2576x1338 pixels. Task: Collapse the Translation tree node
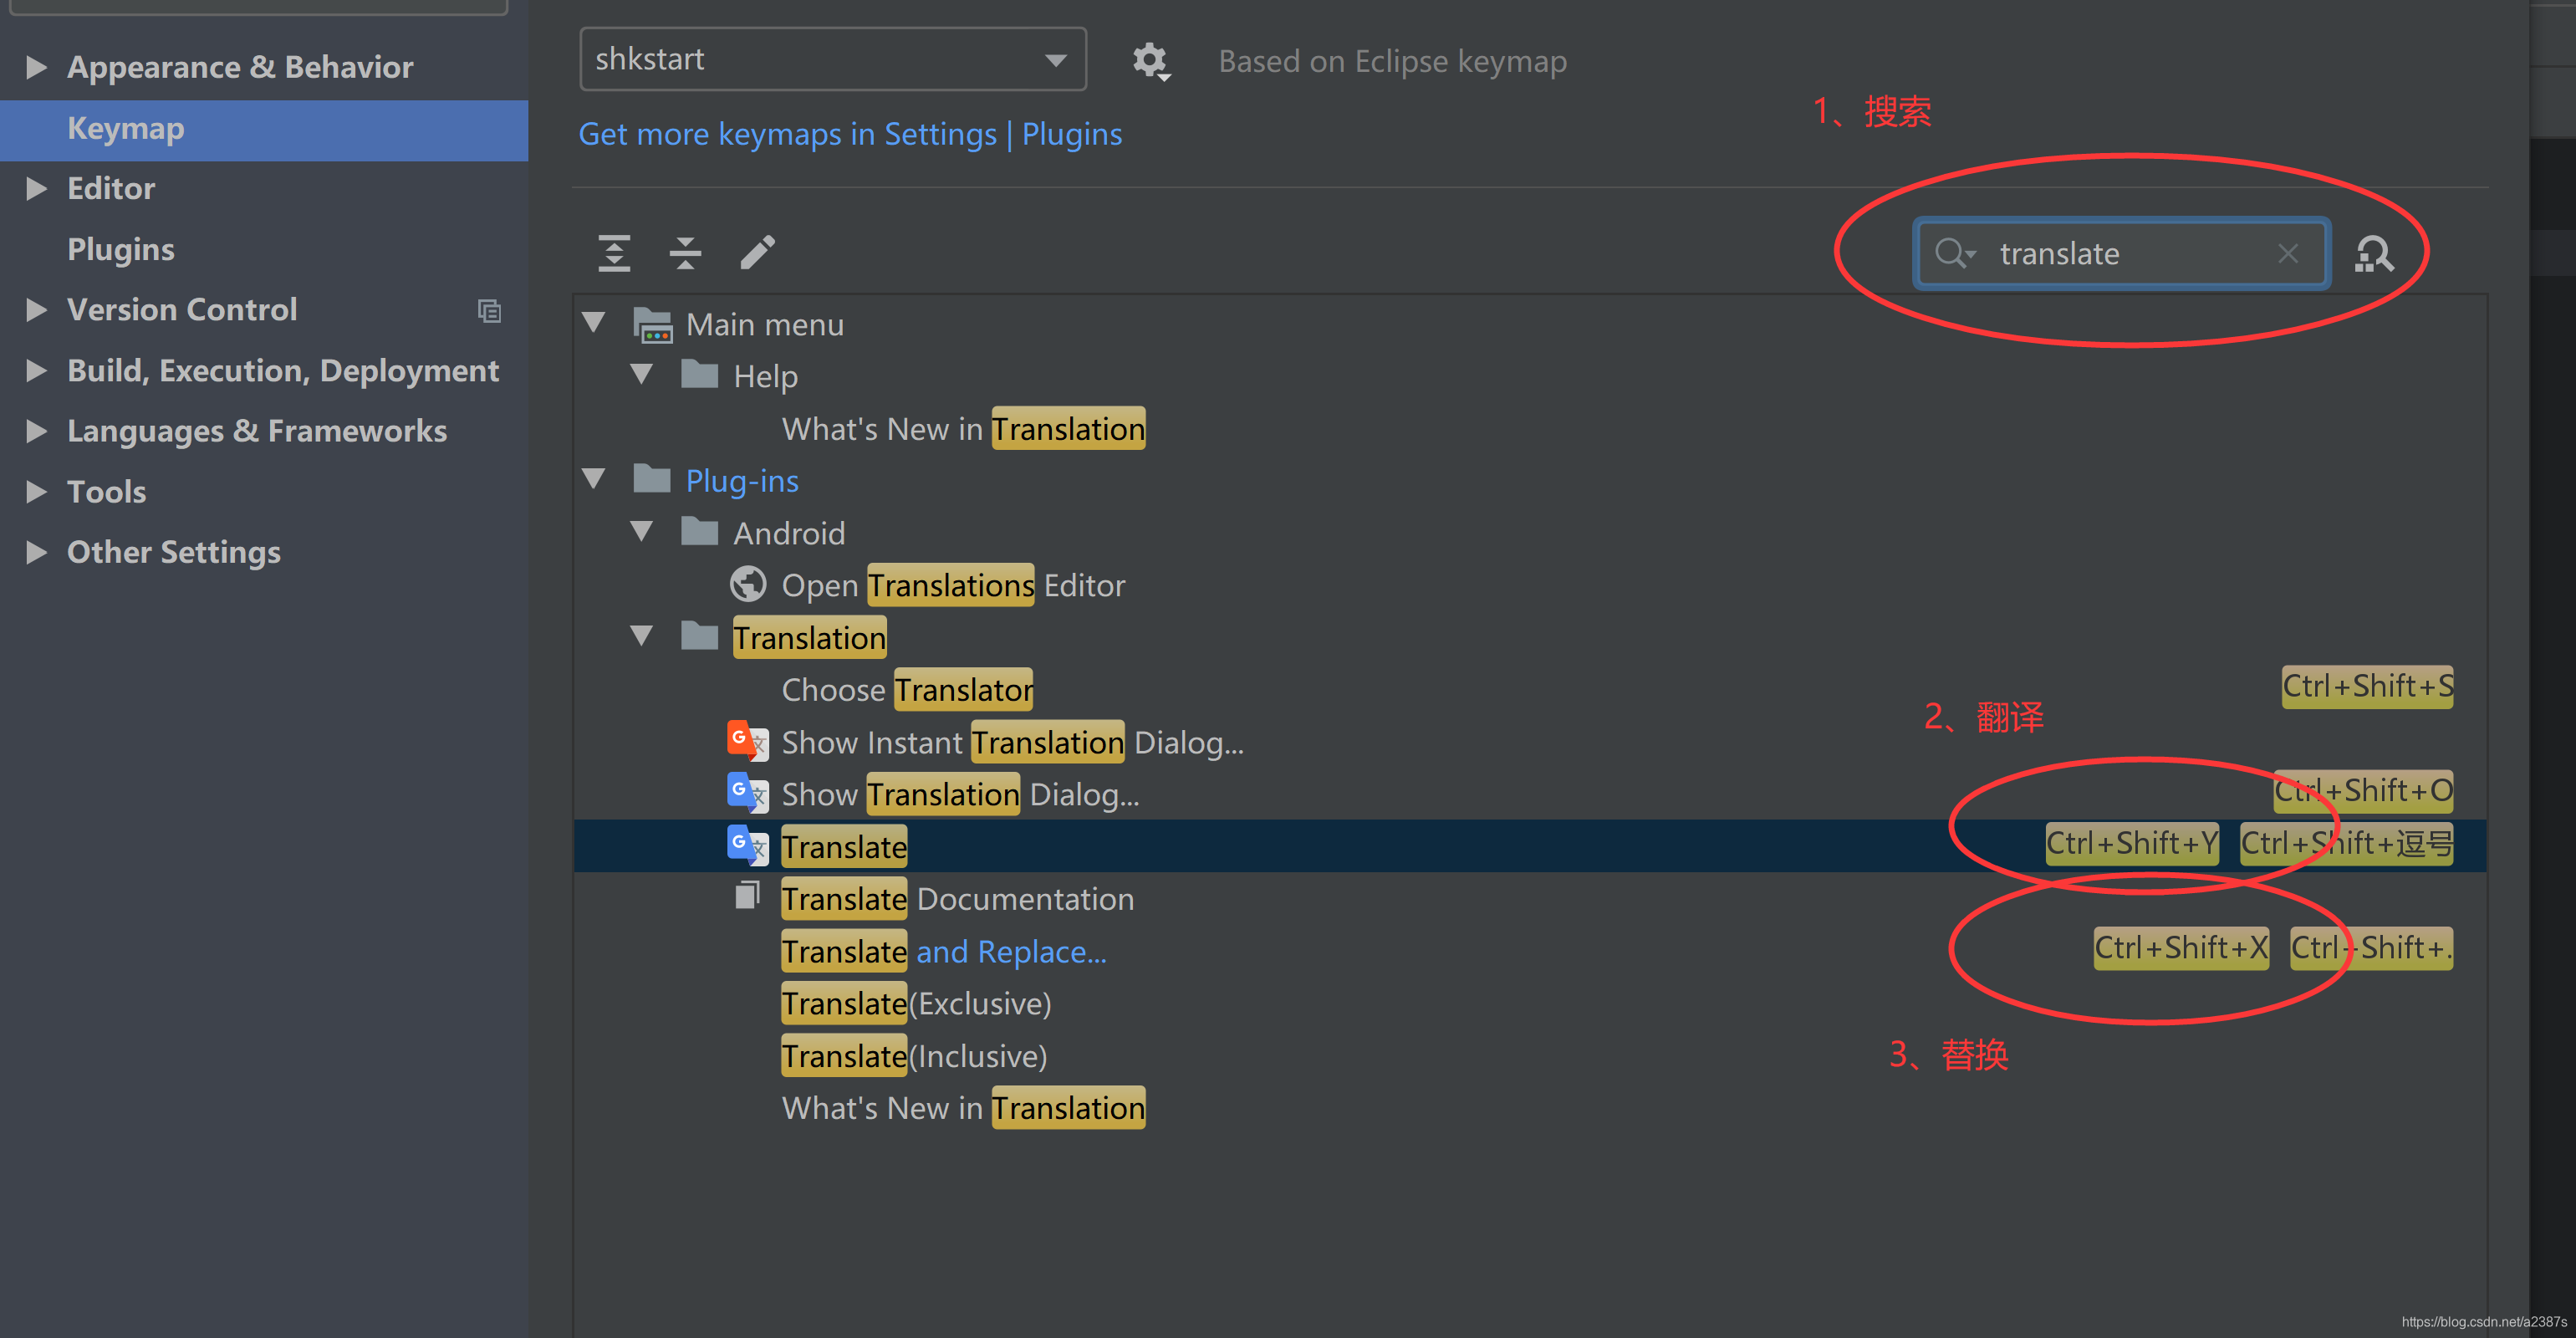pos(642,636)
